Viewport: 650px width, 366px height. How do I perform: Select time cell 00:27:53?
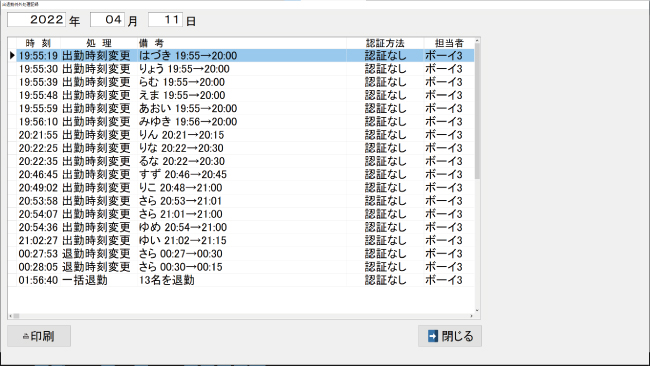38,254
